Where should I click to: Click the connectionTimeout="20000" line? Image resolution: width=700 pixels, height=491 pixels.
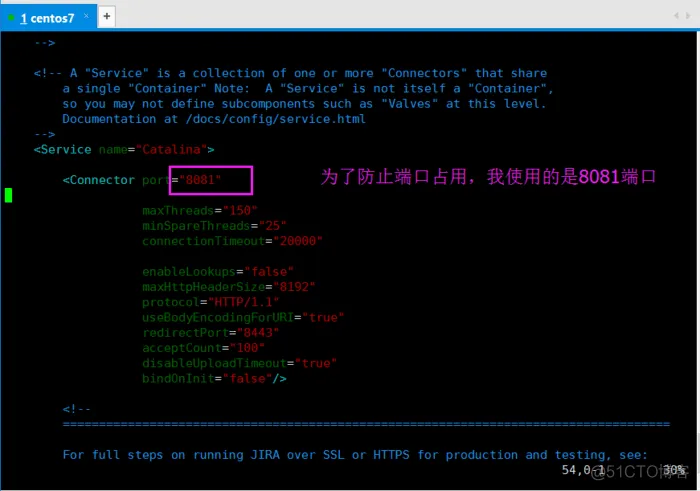point(232,241)
